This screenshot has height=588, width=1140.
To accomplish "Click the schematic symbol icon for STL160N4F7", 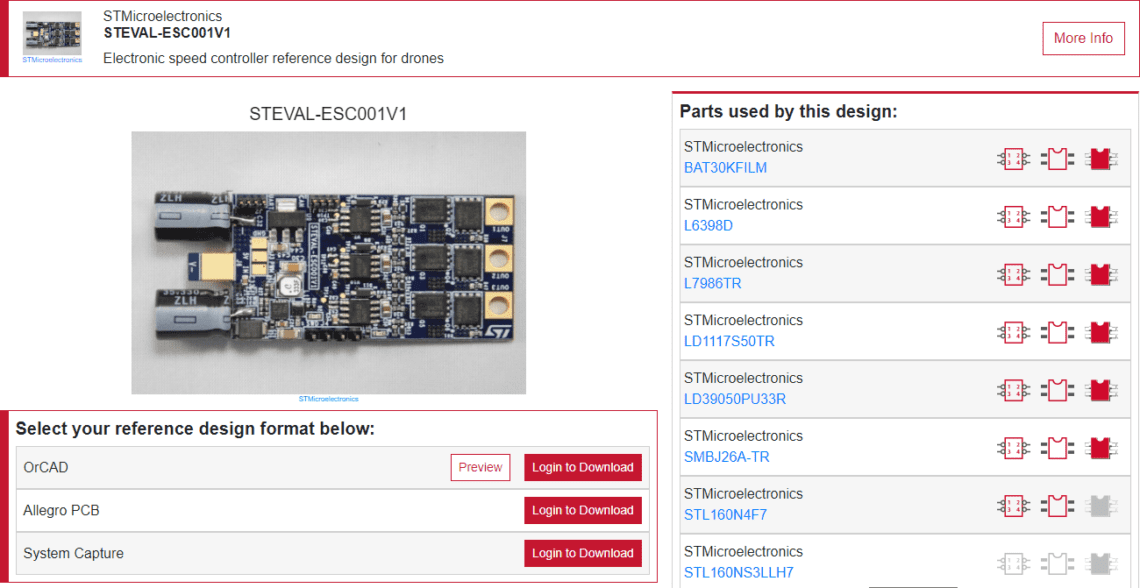I will (x=1013, y=504).
